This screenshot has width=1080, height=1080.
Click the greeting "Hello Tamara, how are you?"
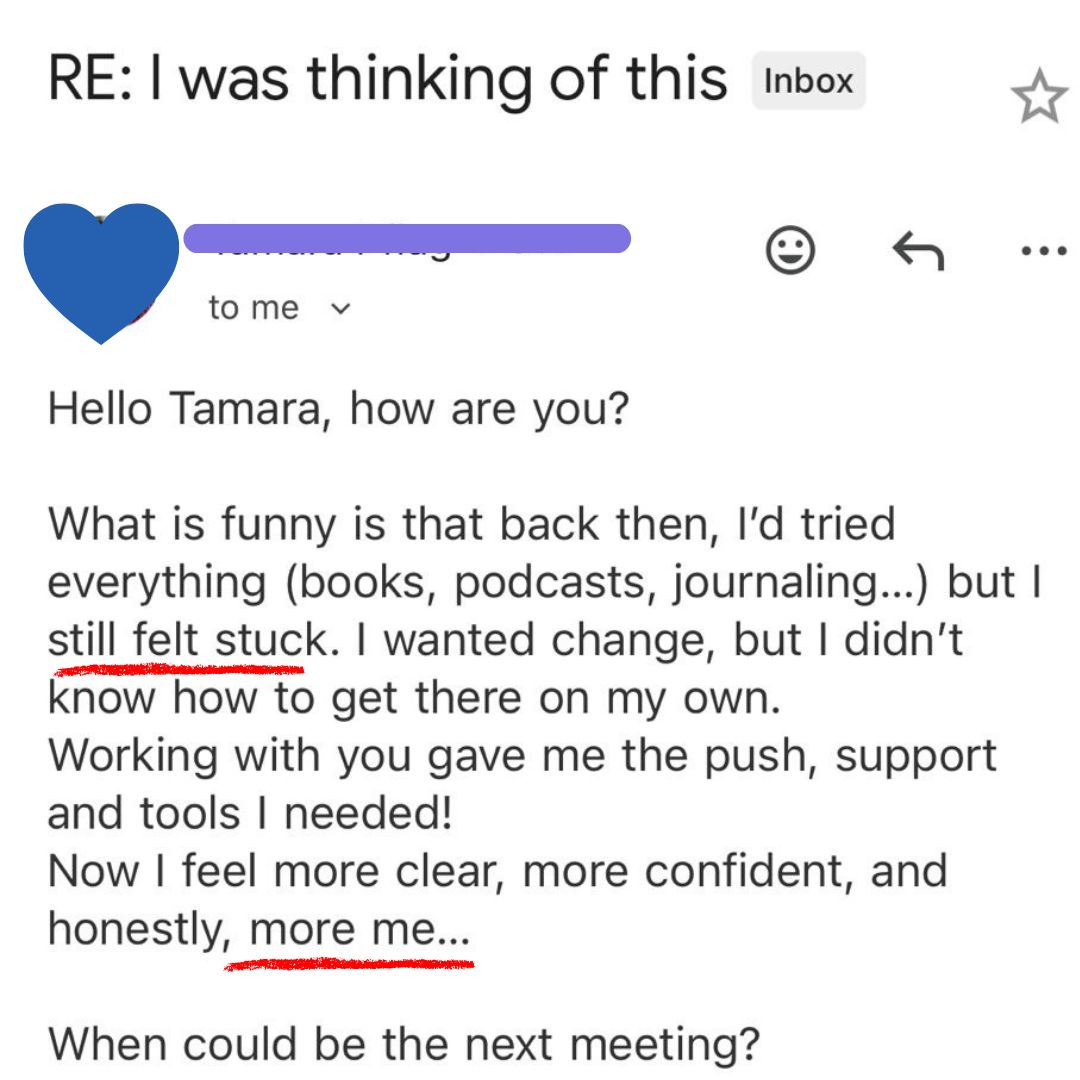click(337, 411)
